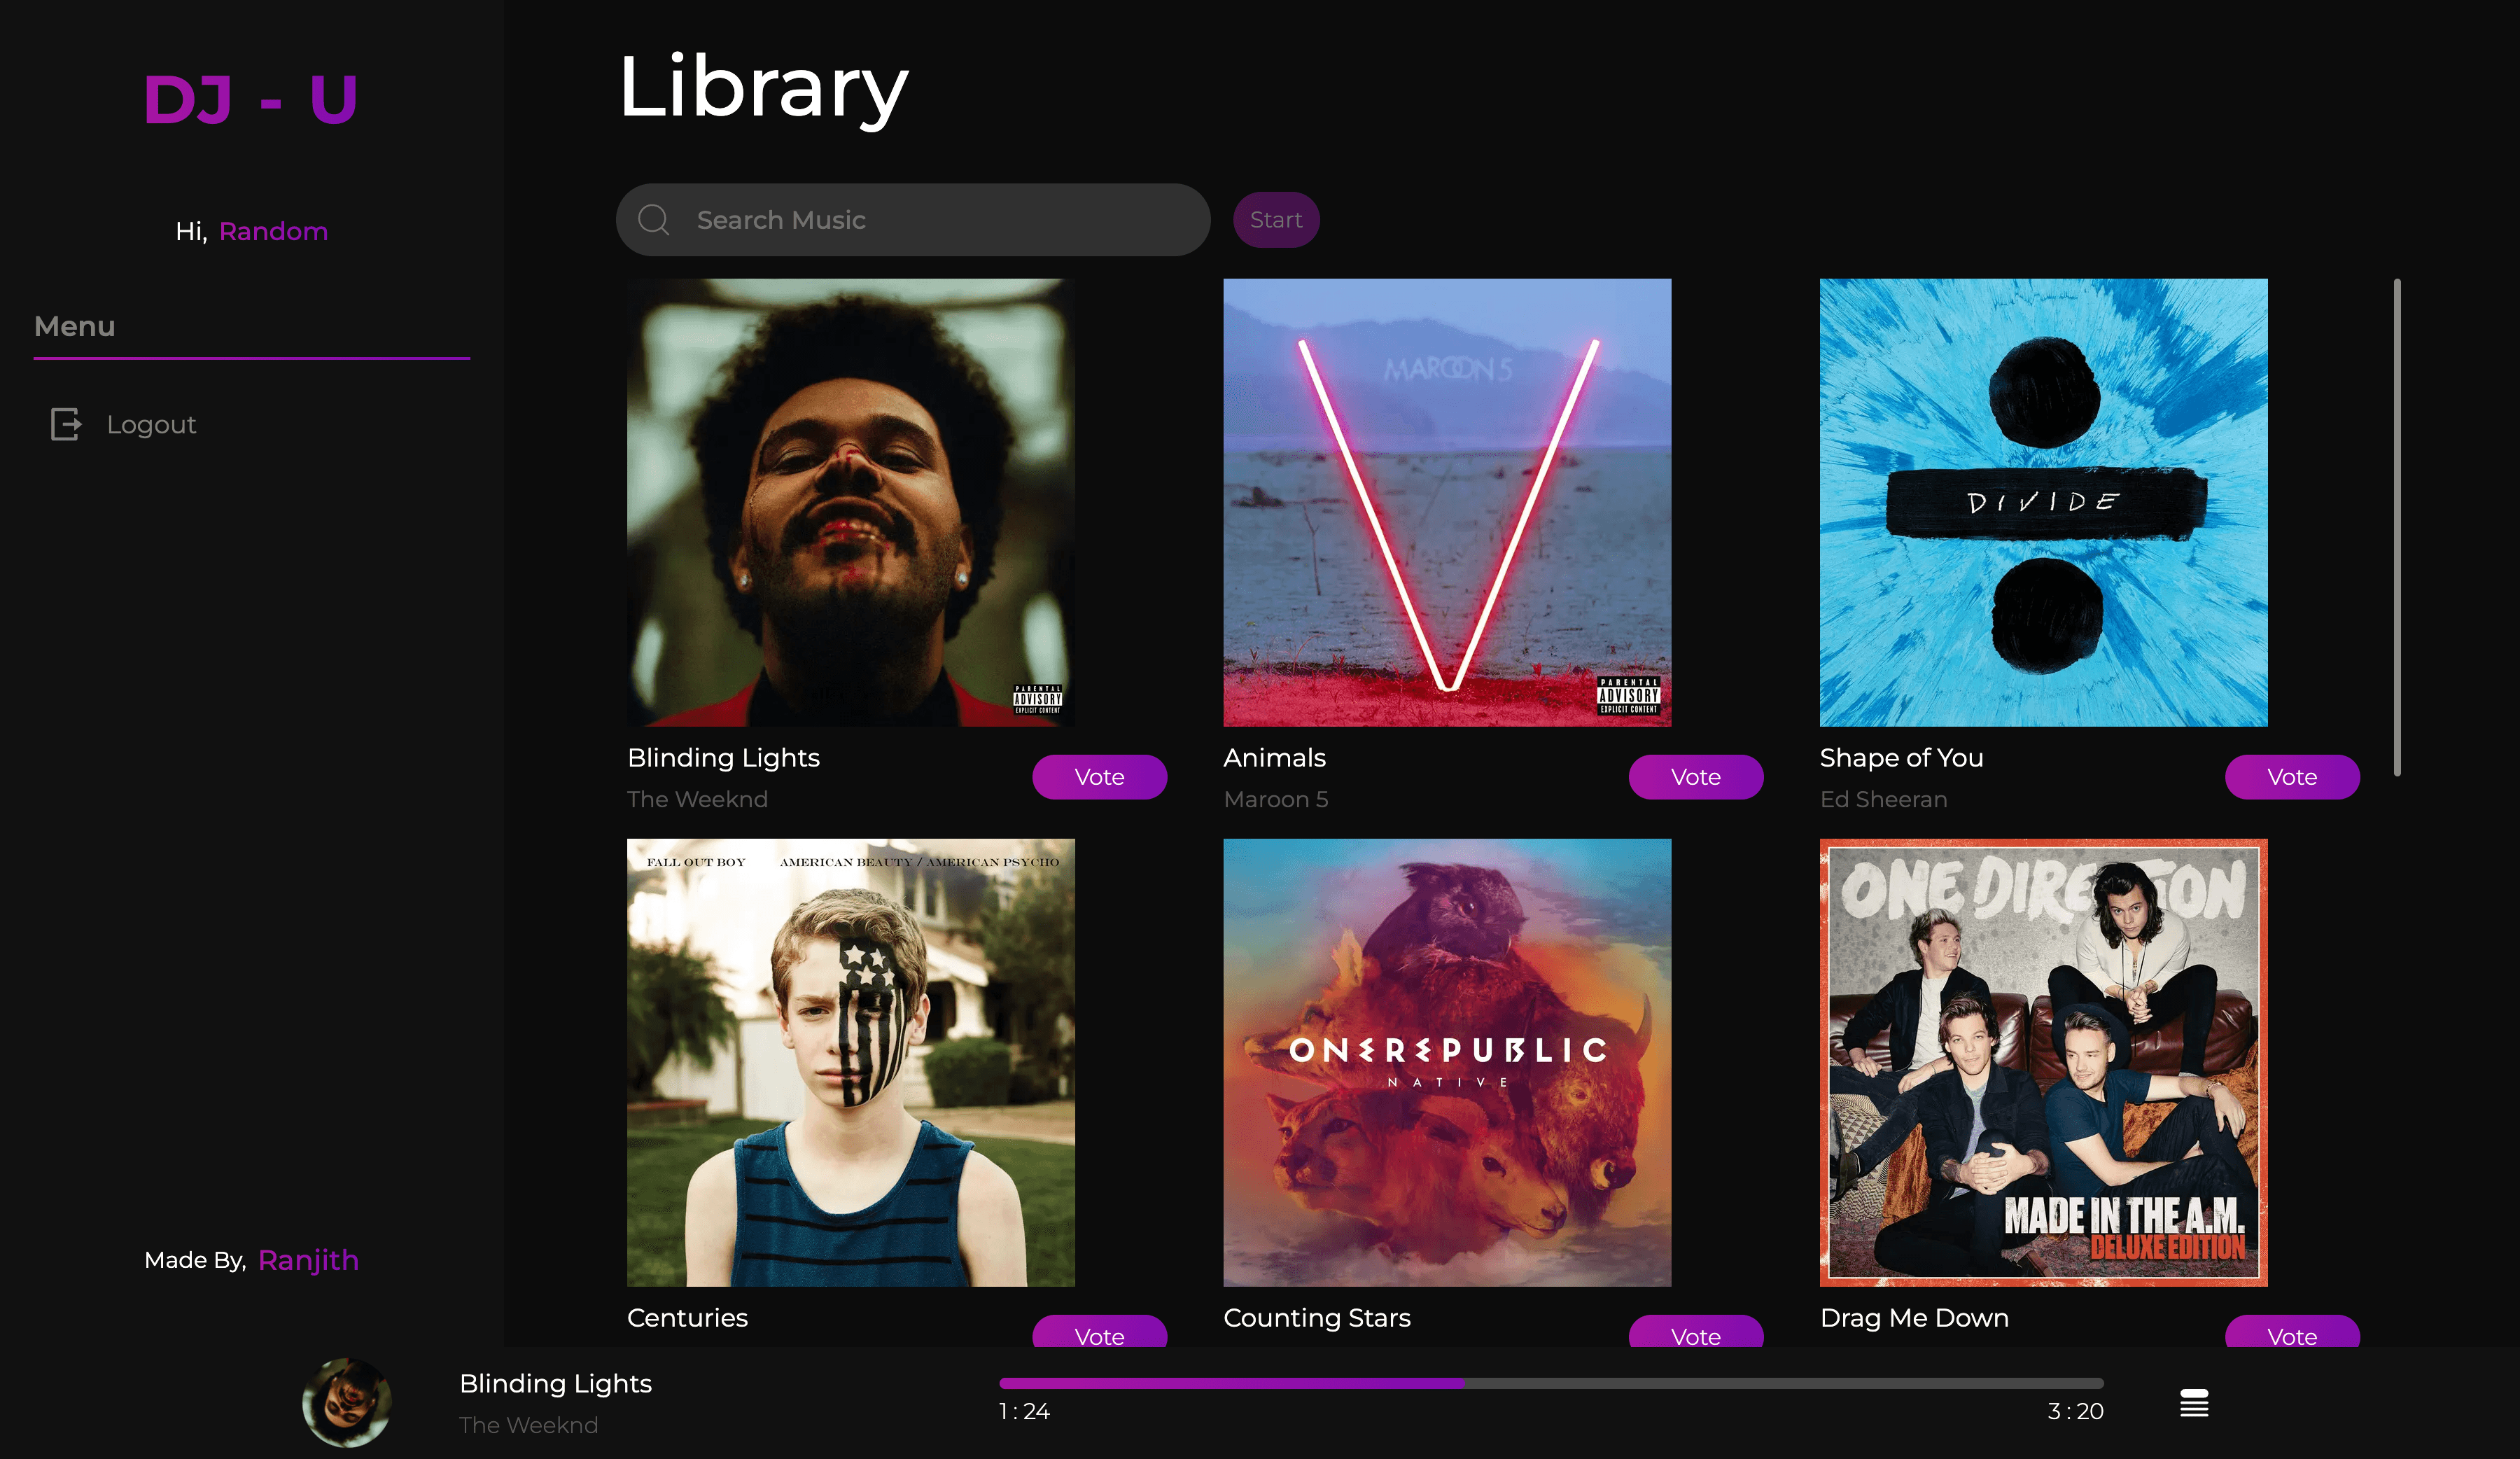Vote for Blinding Lights
2520x1459 pixels.
tap(1099, 777)
